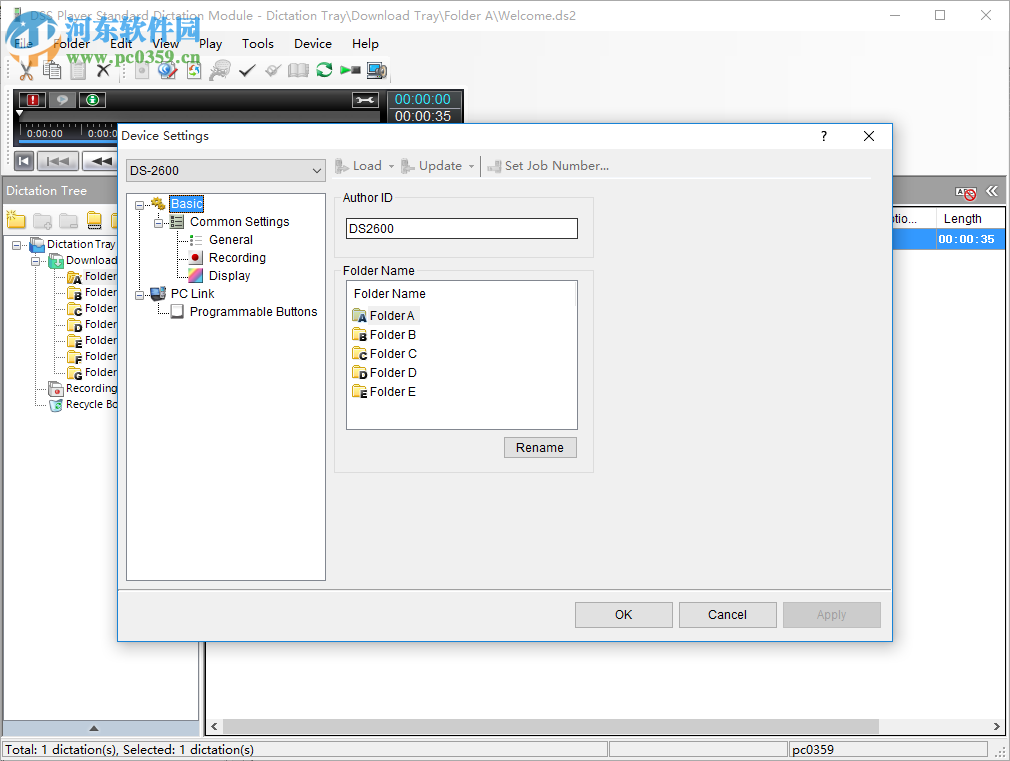Click the speech recognition microphone icon
This screenshot has width=1010, height=761.
tap(220, 70)
